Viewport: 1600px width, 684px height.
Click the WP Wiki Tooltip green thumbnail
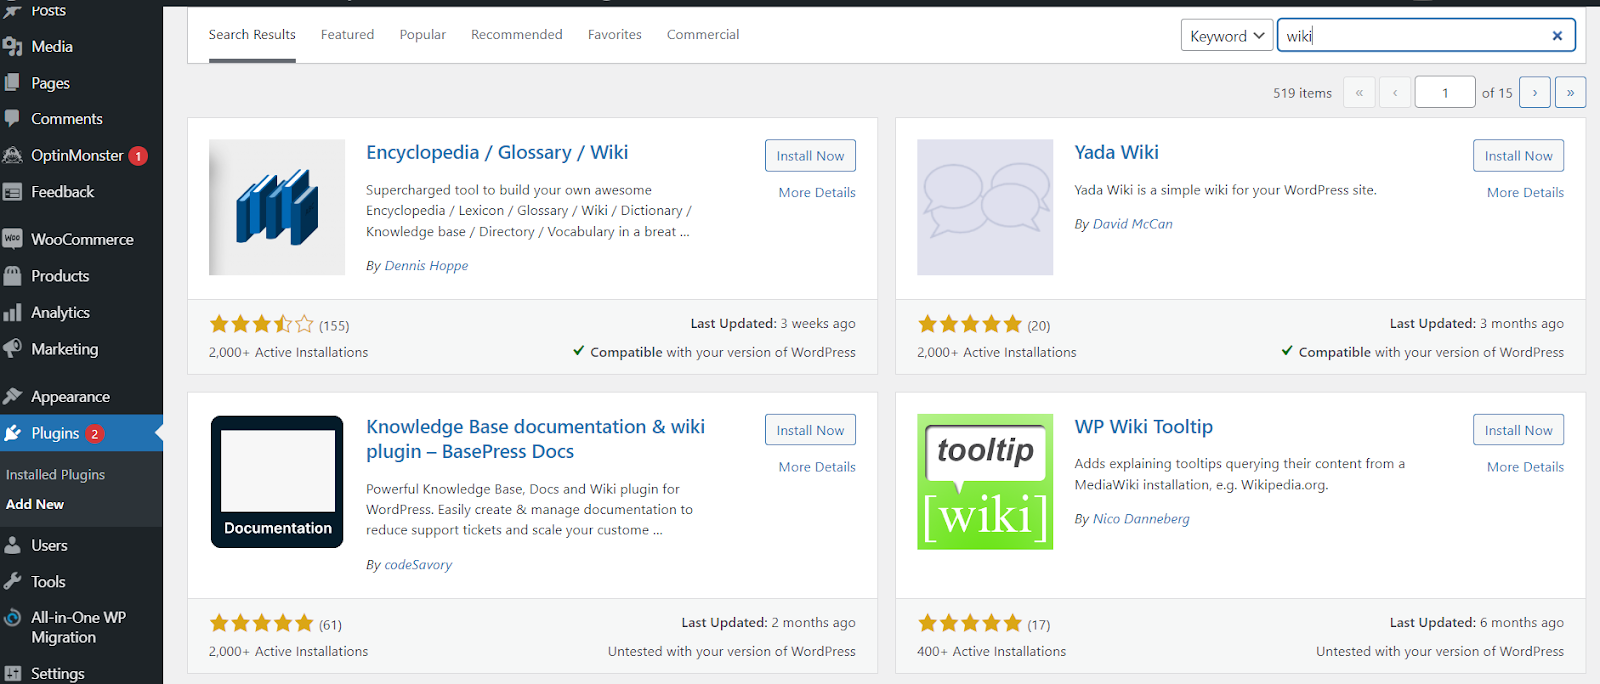pos(985,482)
